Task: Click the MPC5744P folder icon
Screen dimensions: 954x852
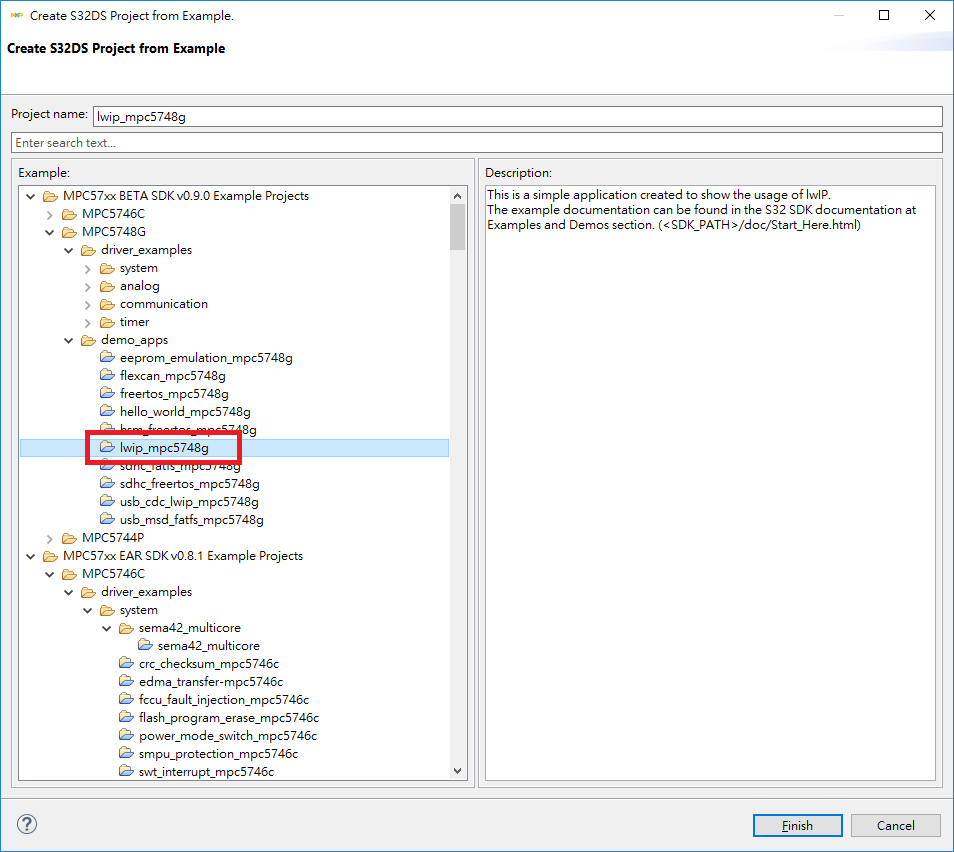Action: coord(69,538)
